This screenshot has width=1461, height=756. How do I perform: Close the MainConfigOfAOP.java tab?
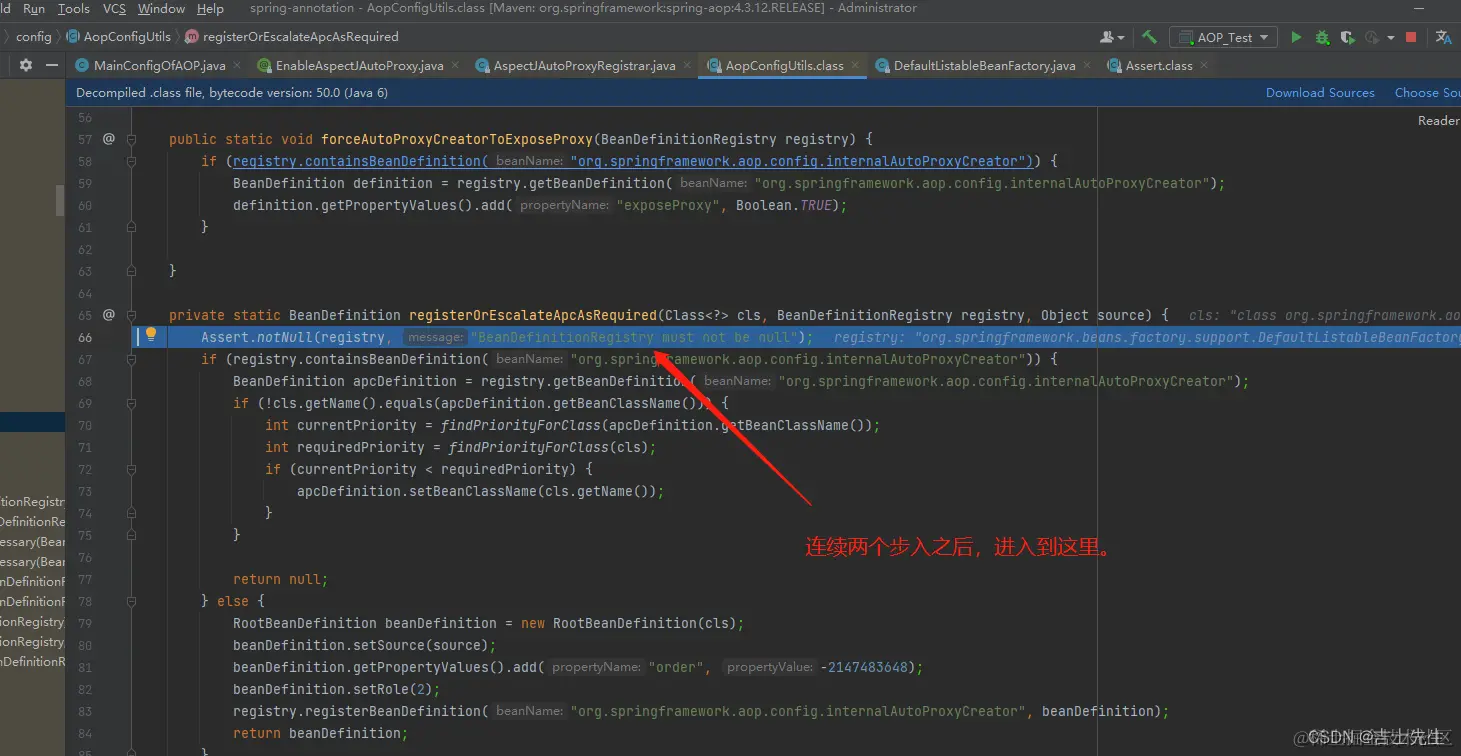click(x=237, y=65)
